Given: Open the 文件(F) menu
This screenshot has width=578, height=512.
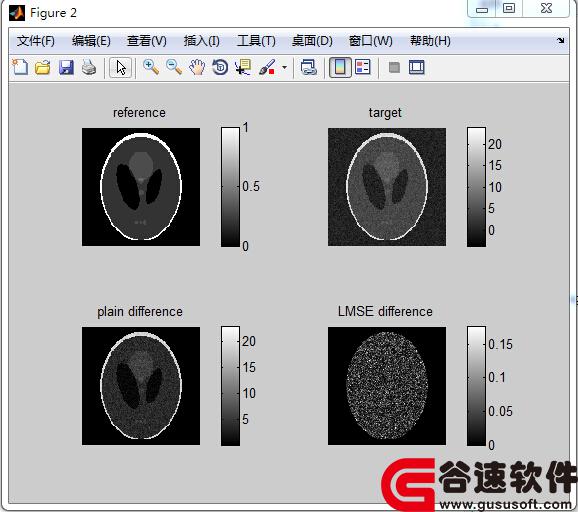Looking at the screenshot, I should coord(35,41).
